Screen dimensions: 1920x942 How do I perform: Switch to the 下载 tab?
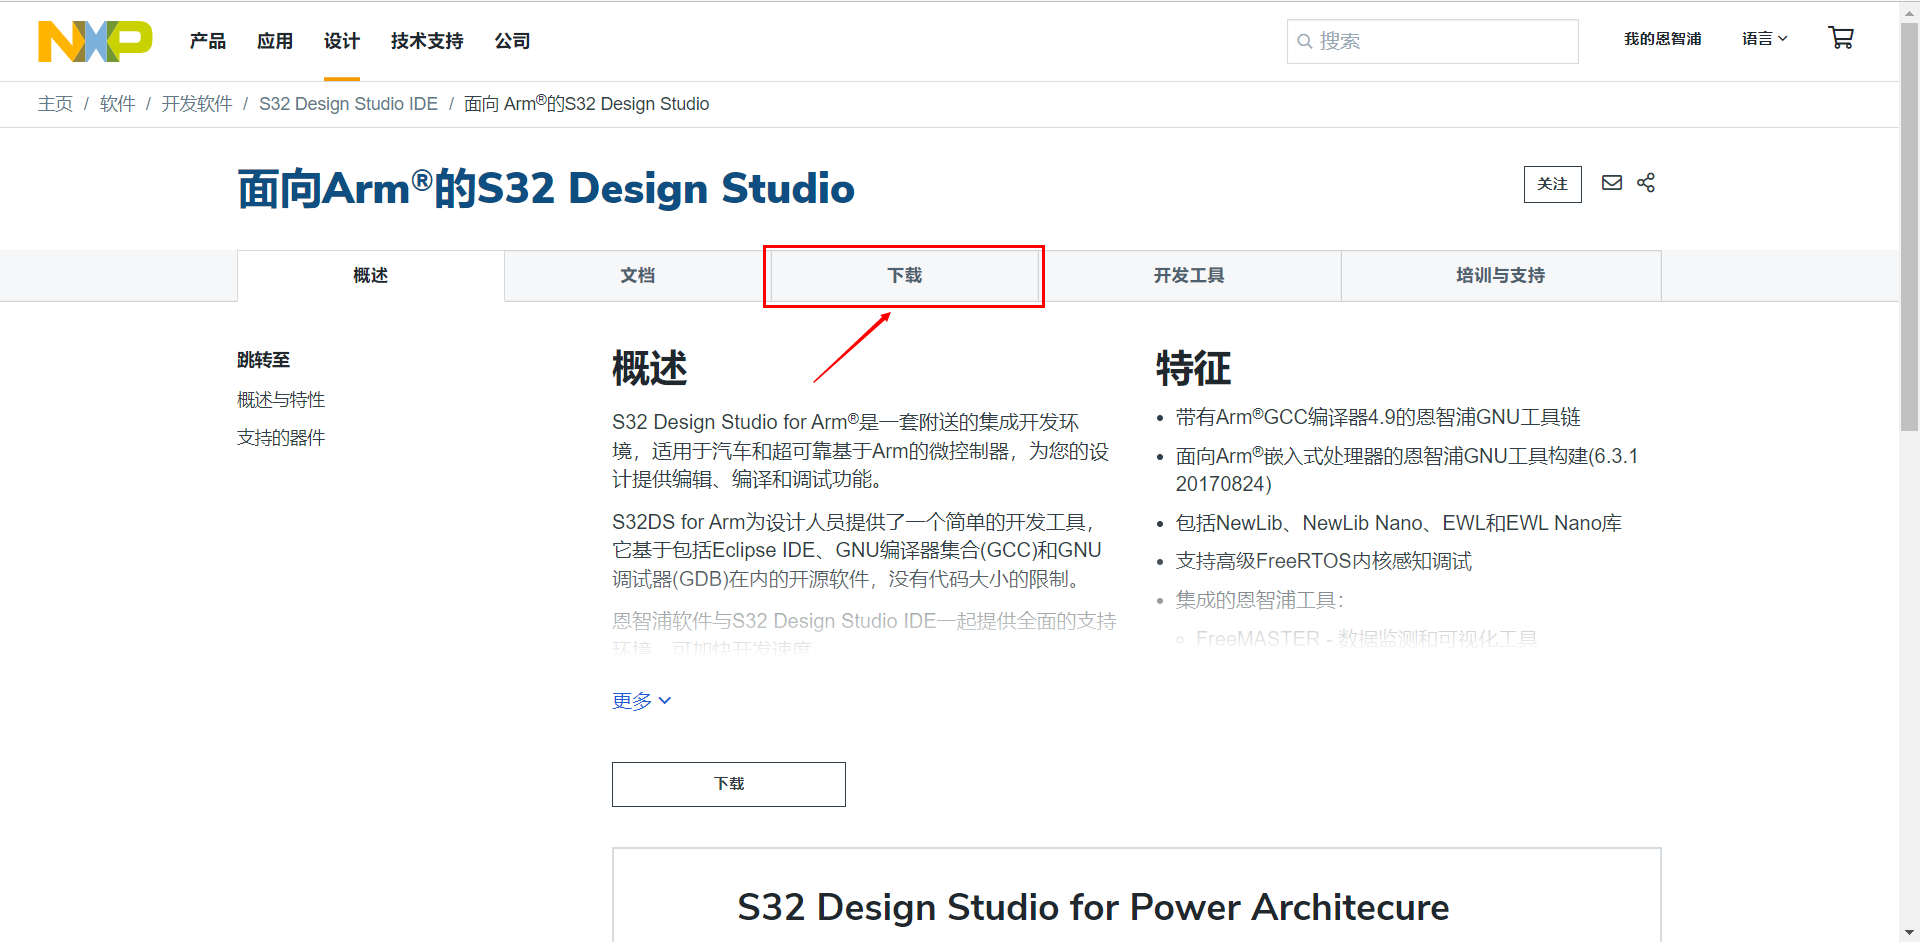(903, 275)
